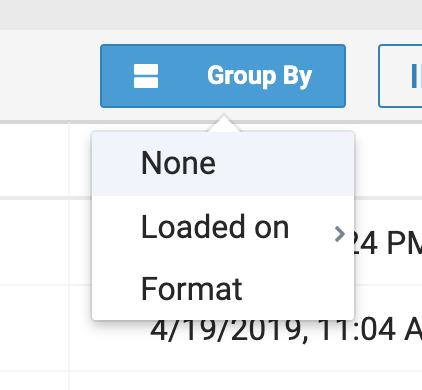This screenshot has height=390, width=422.
Task: Click empty toolbar area left of Group By
Action: click(x=50, y=75)
